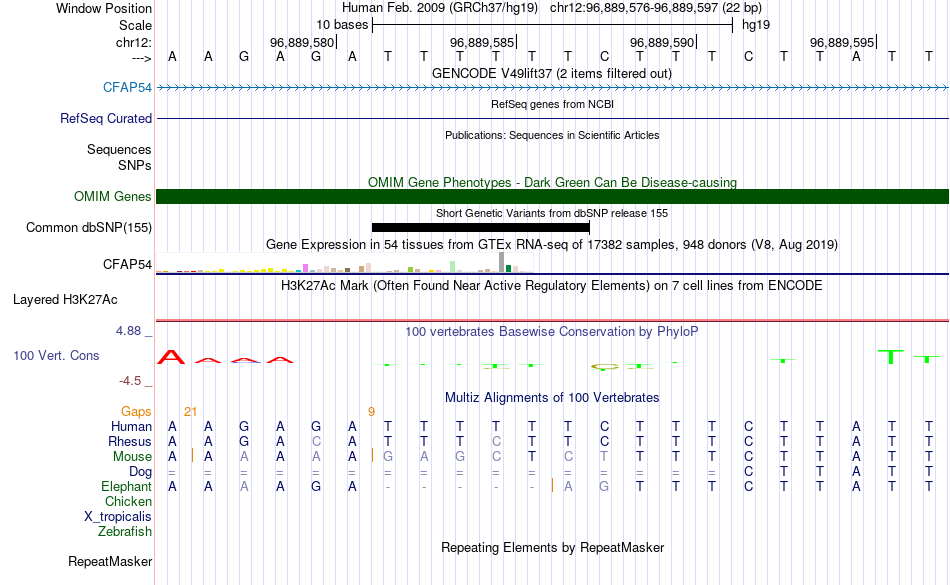Select the Rhesus alignment row label
This screenshot has width=950, height=585.
click(x=130, y=441)
